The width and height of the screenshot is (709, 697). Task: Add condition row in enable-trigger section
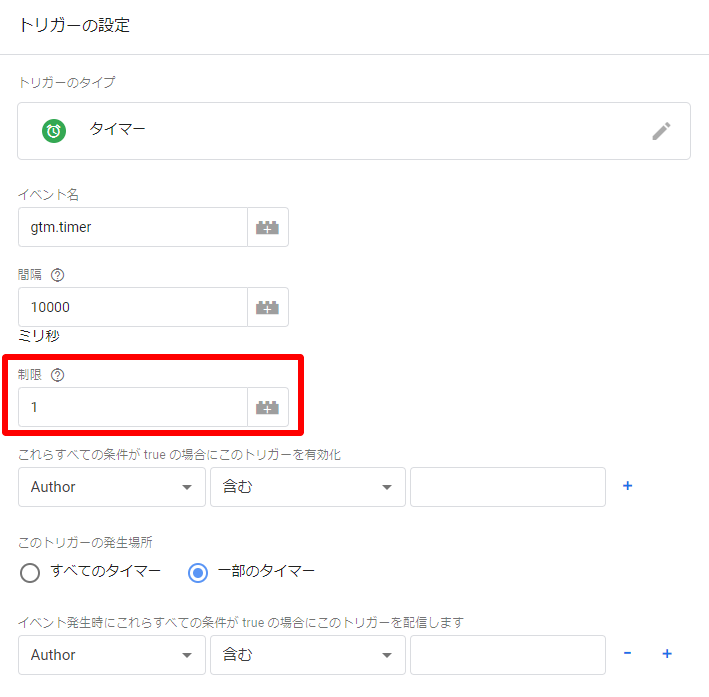tap(627, 486)
